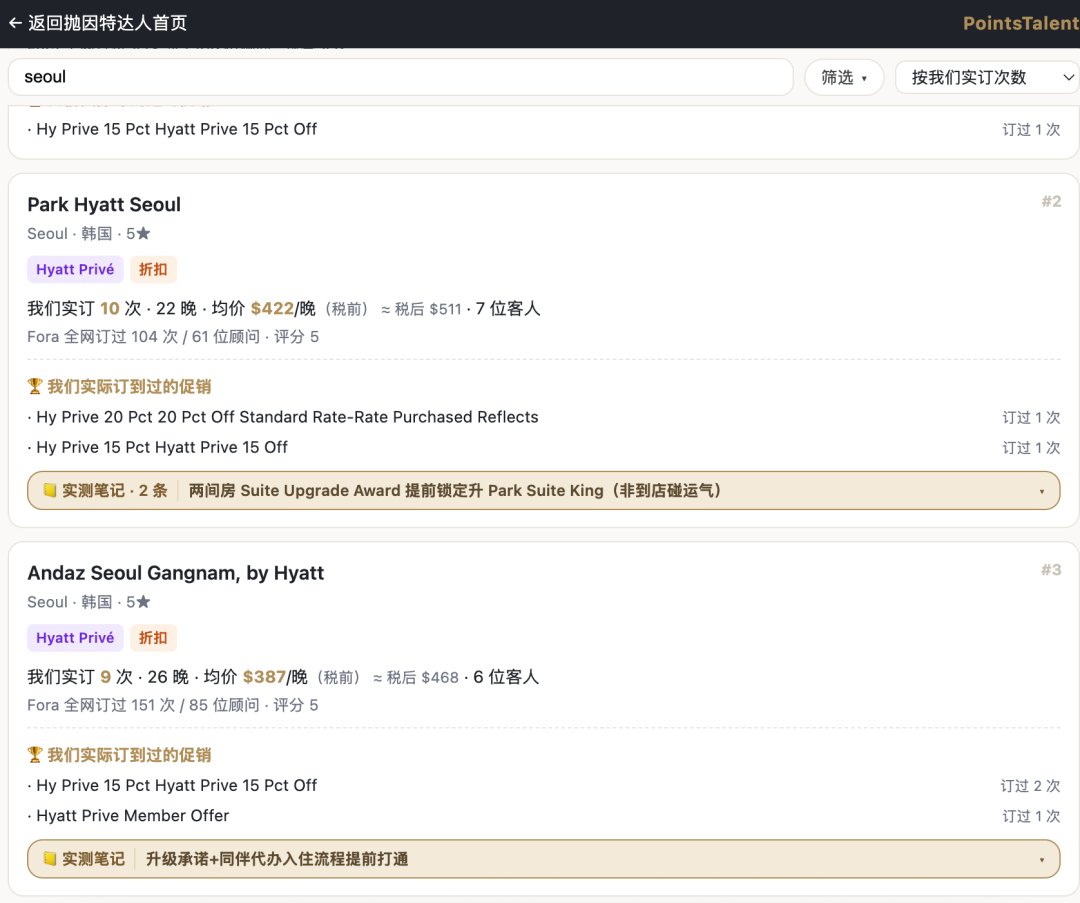
Task: Open the 筛选 filter dropdown
Action: [844, 77]
